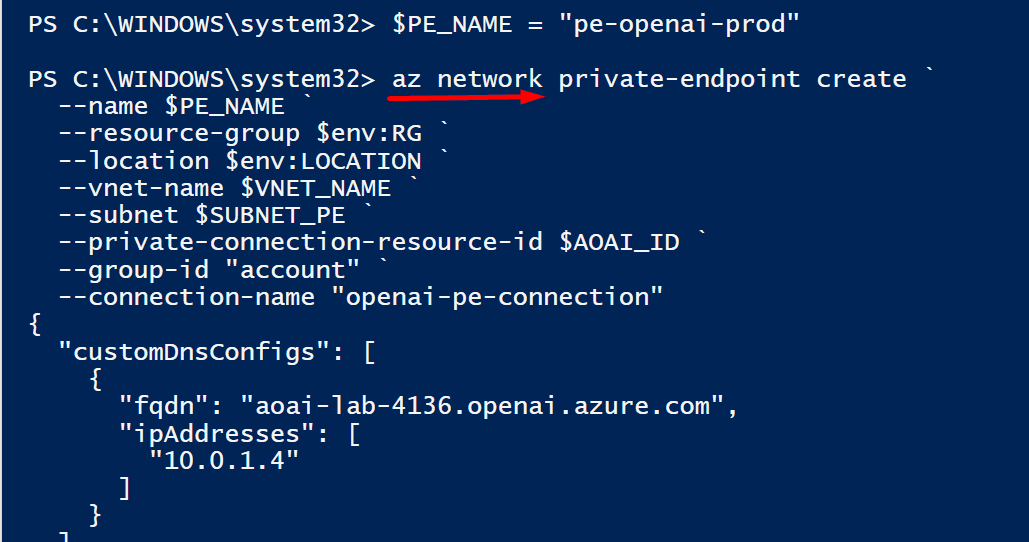The height and width of the screenshot is (542, 1029).
Task: Click the aoai-lab-4136.openai.azure.com value
Action: click(482, 406)
